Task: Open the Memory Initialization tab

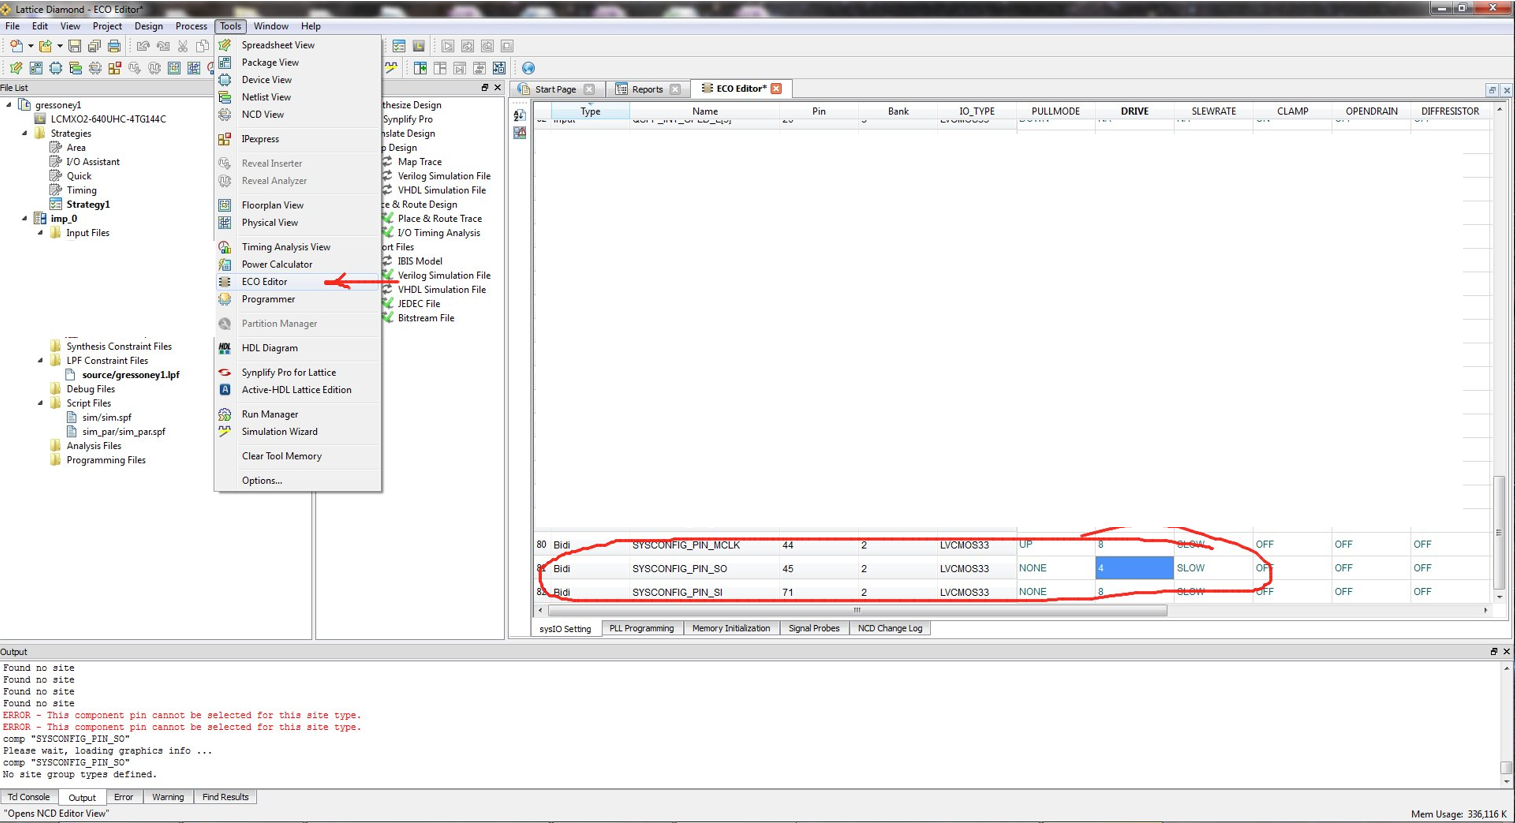Action: (x=731, y=628)
